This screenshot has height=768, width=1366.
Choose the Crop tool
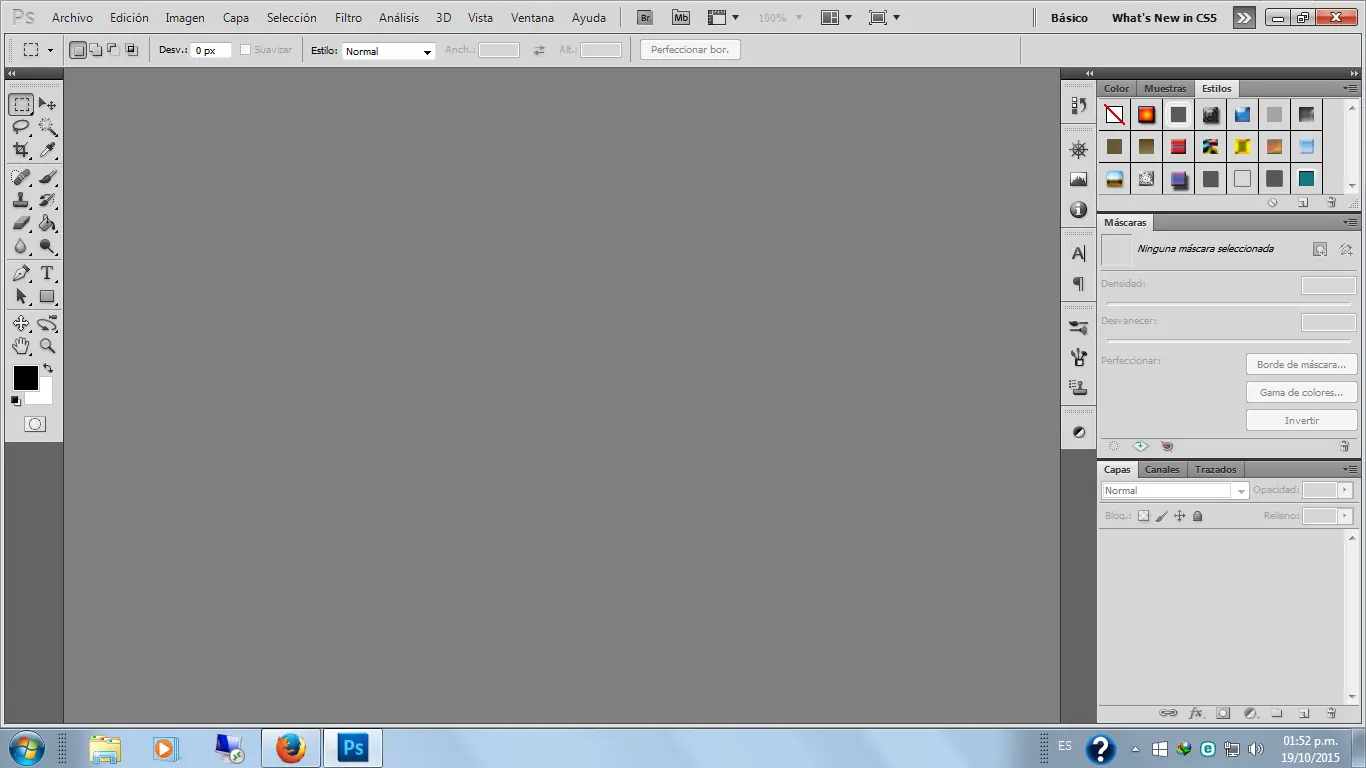pos(21,150)
